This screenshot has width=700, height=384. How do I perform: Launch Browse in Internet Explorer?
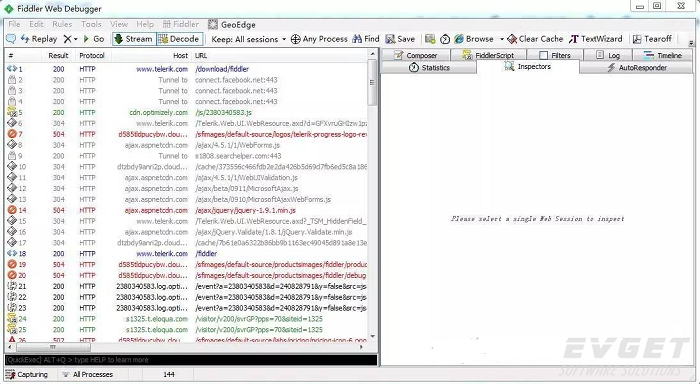[x=474, y=39]
